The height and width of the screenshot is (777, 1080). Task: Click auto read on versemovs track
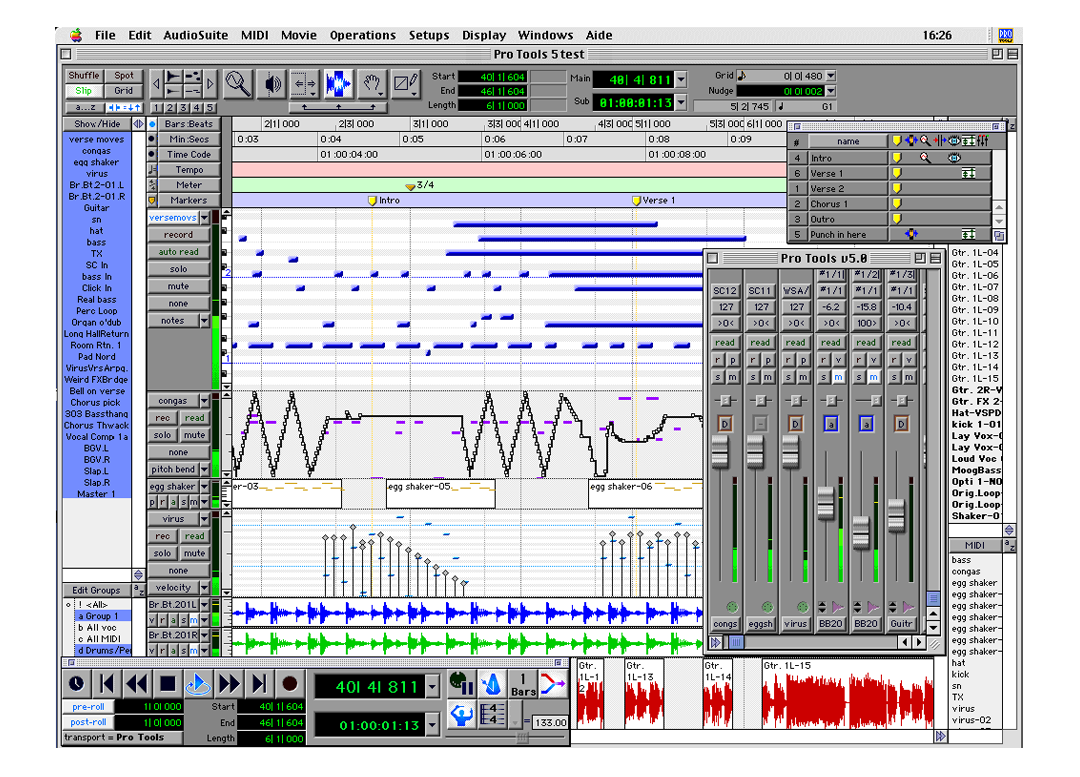(x=178, y=252)
